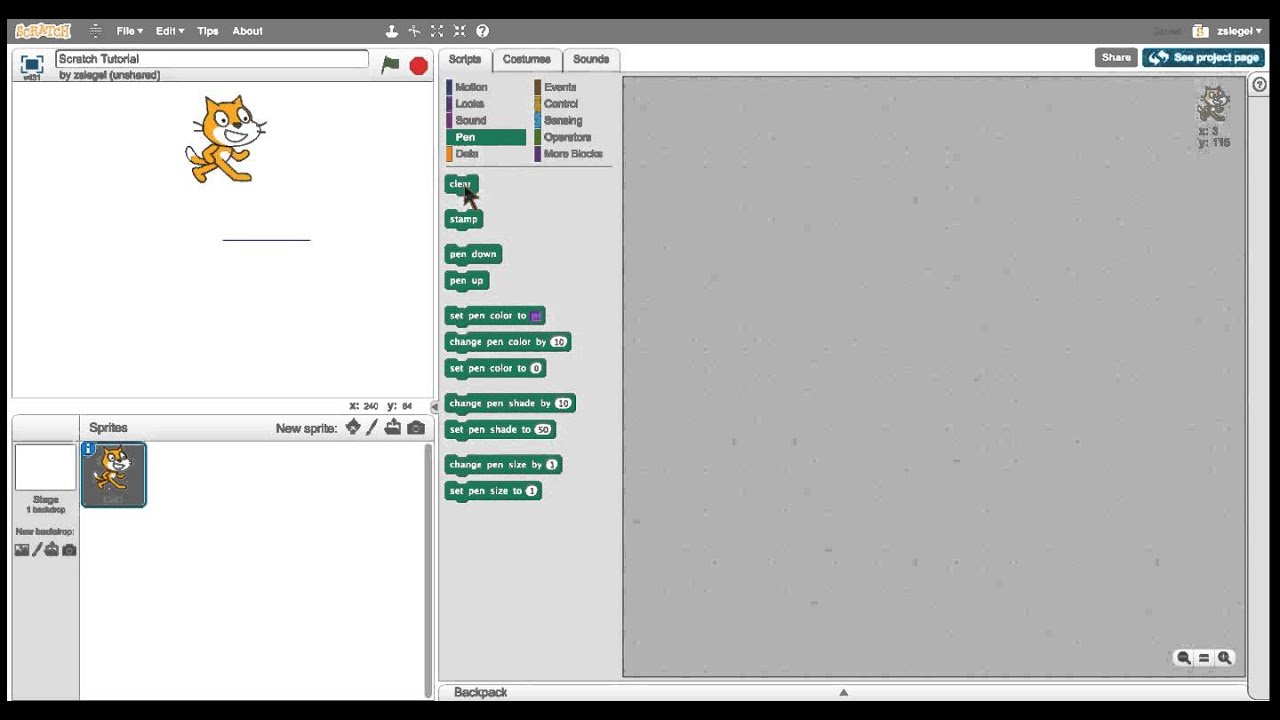
Task: Click the sprites pane scrollbar
Action: [x=430, y=570]
